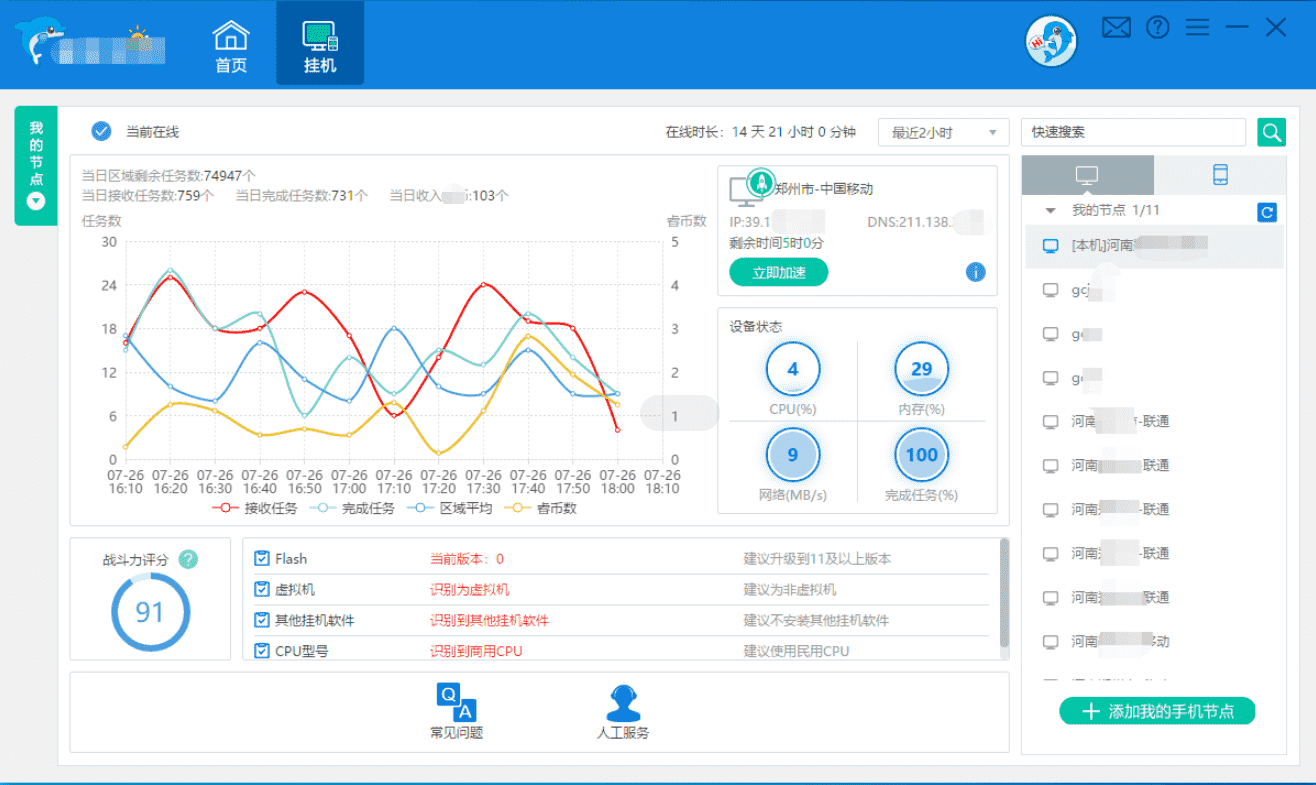
Task: Click the help icon next to 战斗力评分
Action: click(188, 560)
